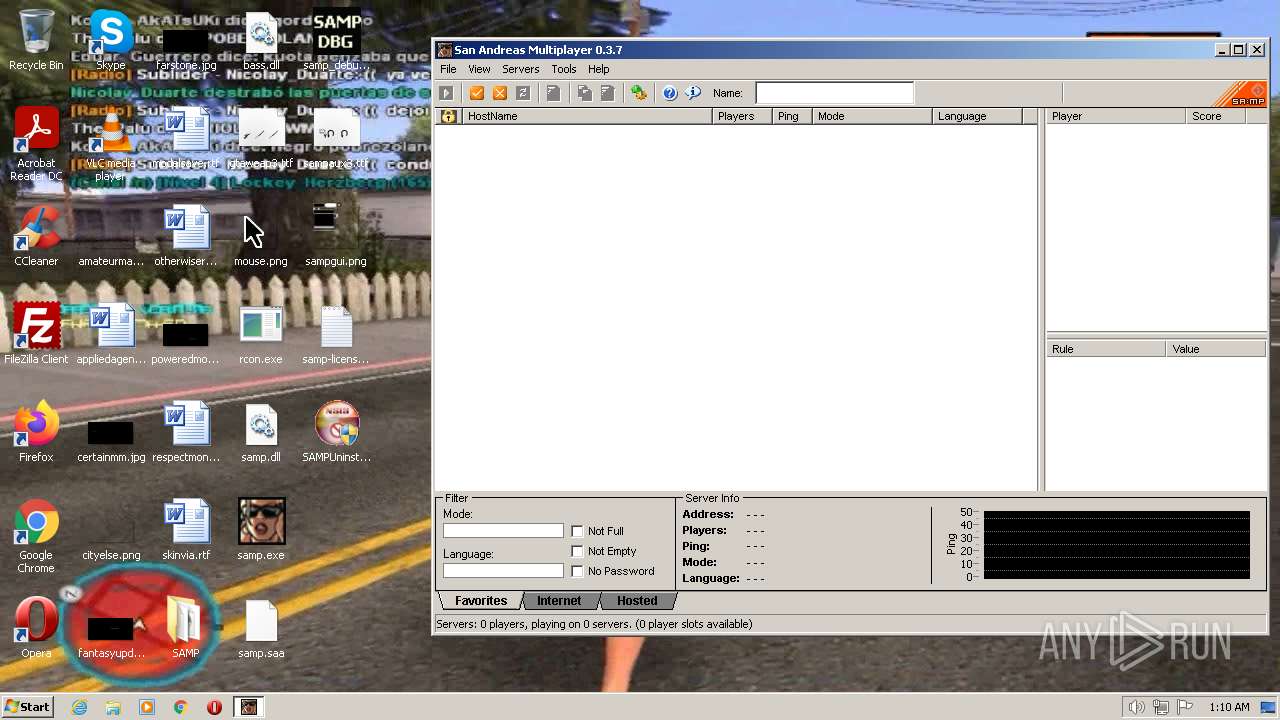1280x720 pixels.
Task: Click the Copy Server Info double-page icon
Action: [584, 93]
